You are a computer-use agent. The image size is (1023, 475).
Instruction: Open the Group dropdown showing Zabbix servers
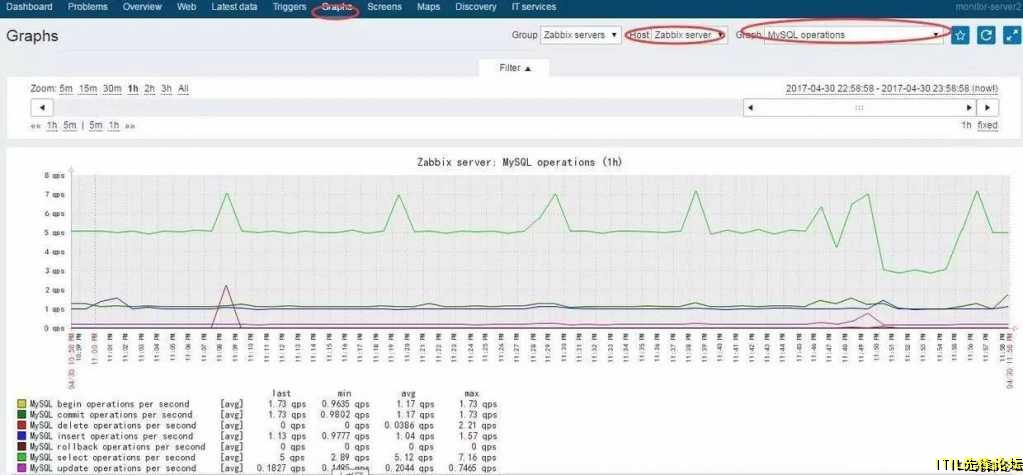pyautogui.click(x=580, y=35)
